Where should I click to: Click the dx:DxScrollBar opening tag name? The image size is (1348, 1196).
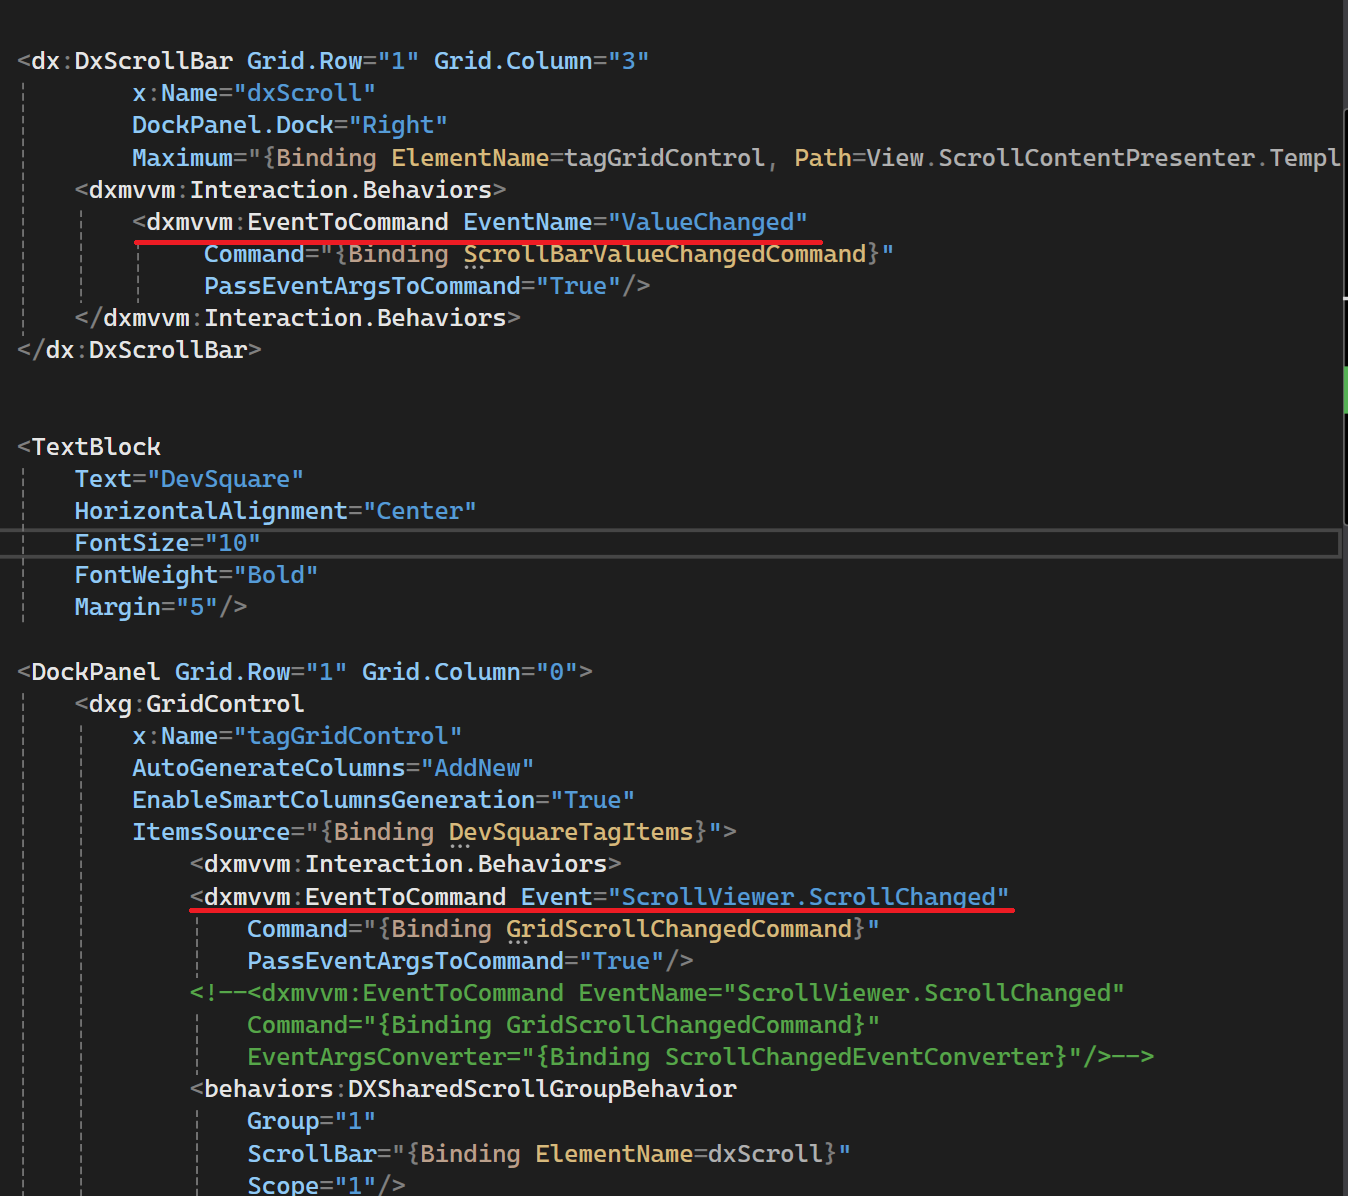tap(132, 61)
